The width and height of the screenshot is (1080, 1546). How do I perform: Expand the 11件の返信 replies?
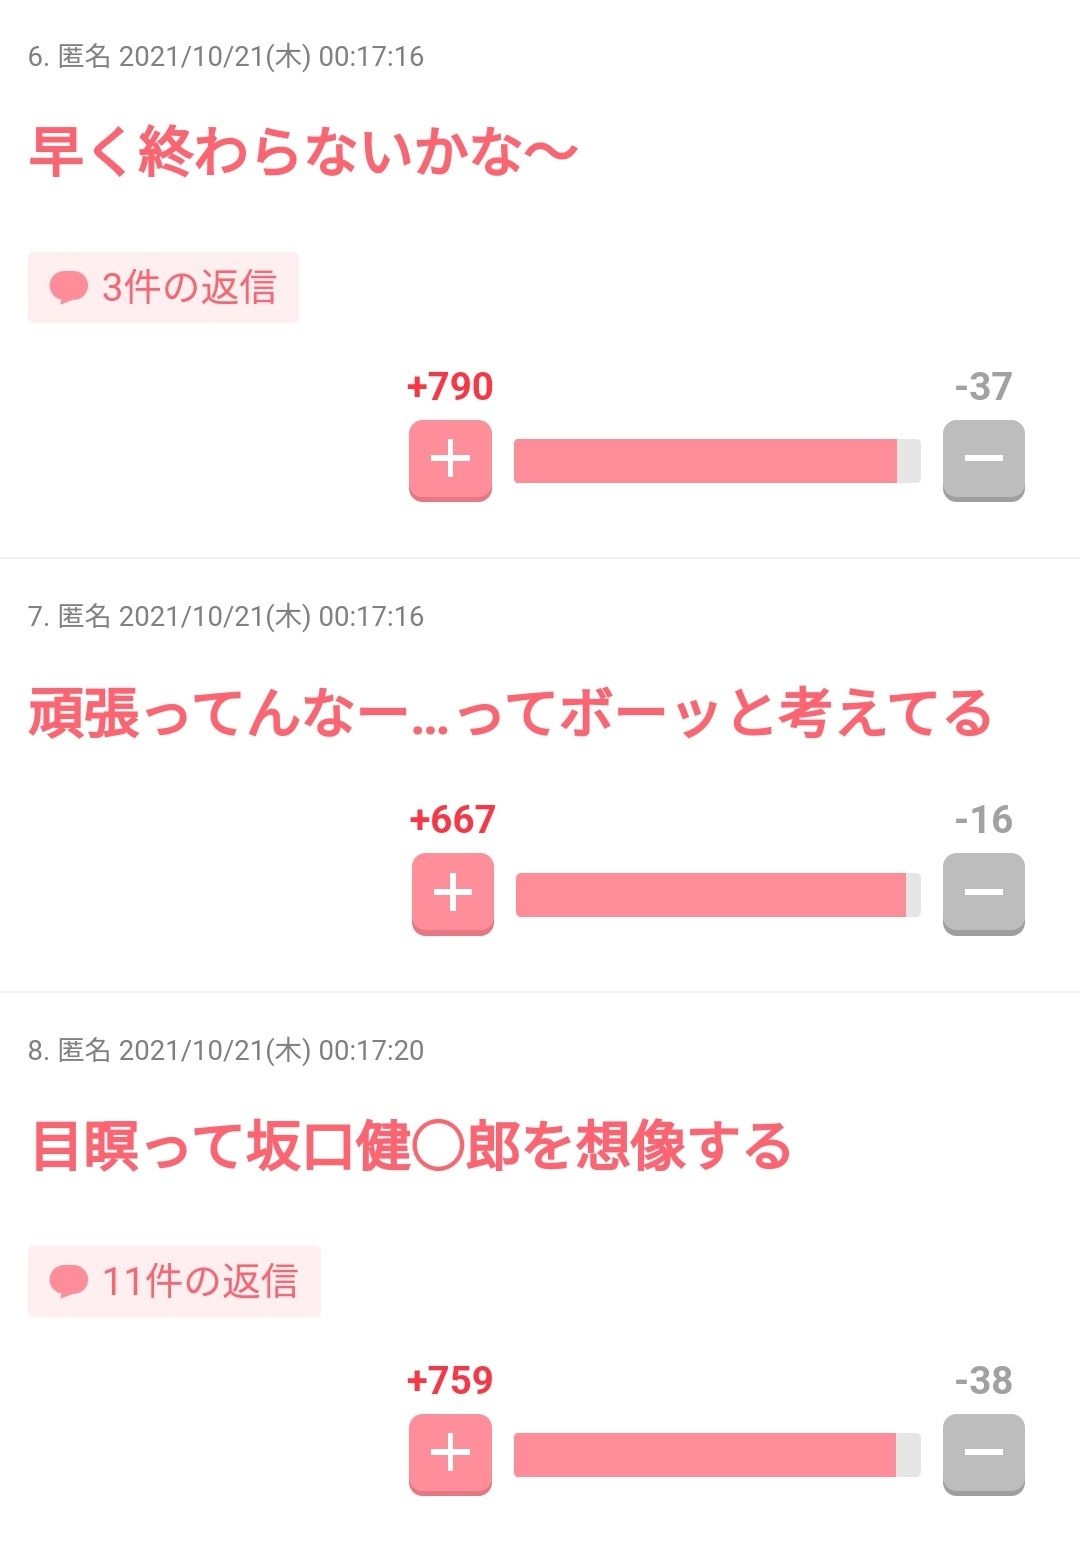[174, 1281]
